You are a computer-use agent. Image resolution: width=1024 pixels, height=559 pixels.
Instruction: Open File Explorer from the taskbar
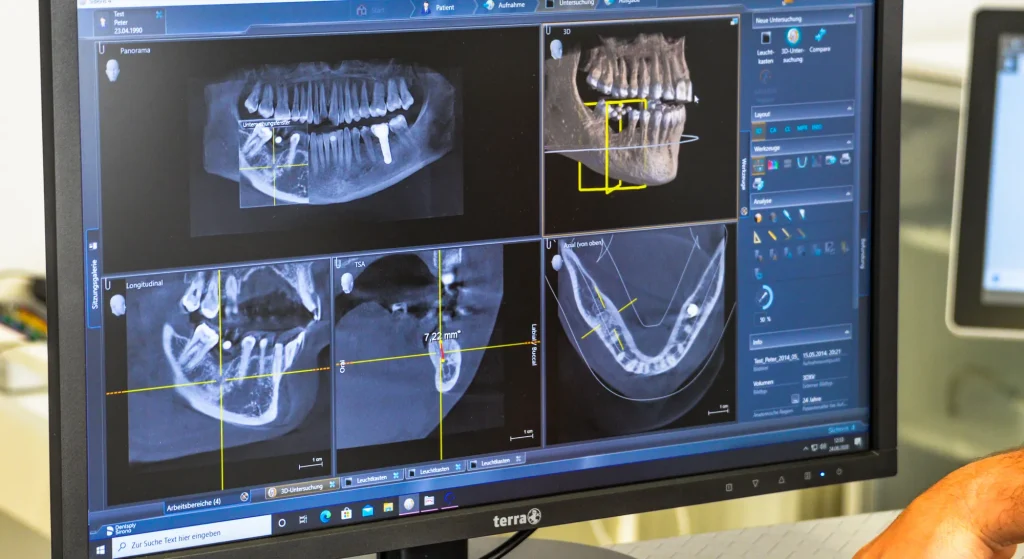(388, 507)
